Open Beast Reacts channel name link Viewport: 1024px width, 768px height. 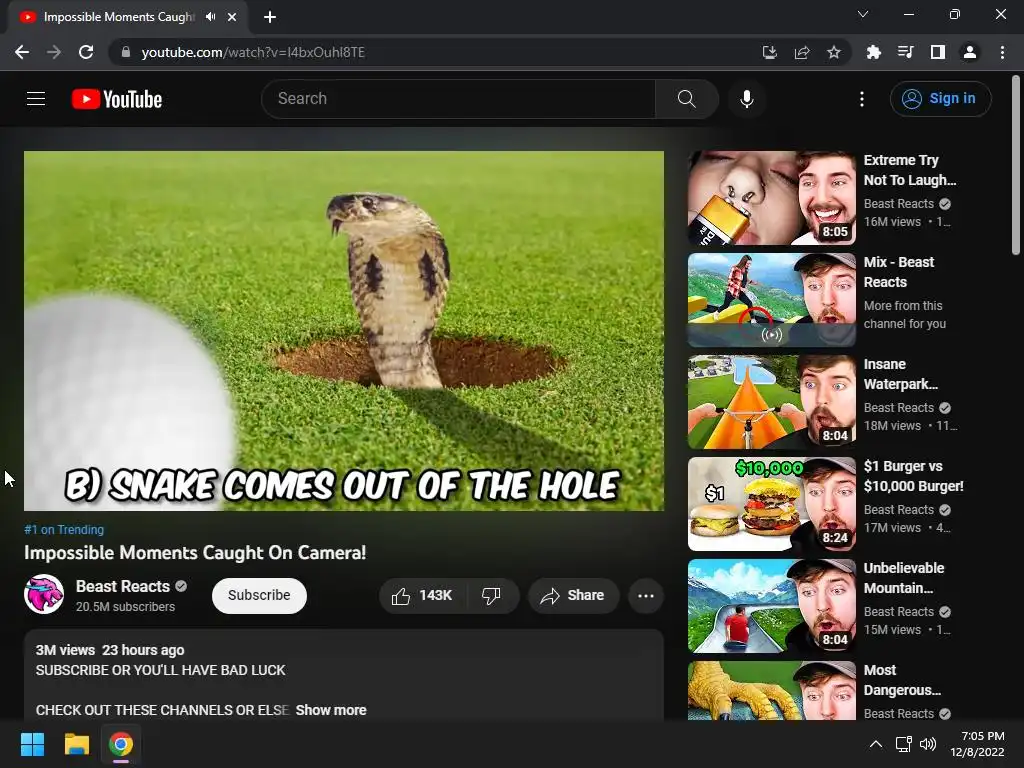123,586
